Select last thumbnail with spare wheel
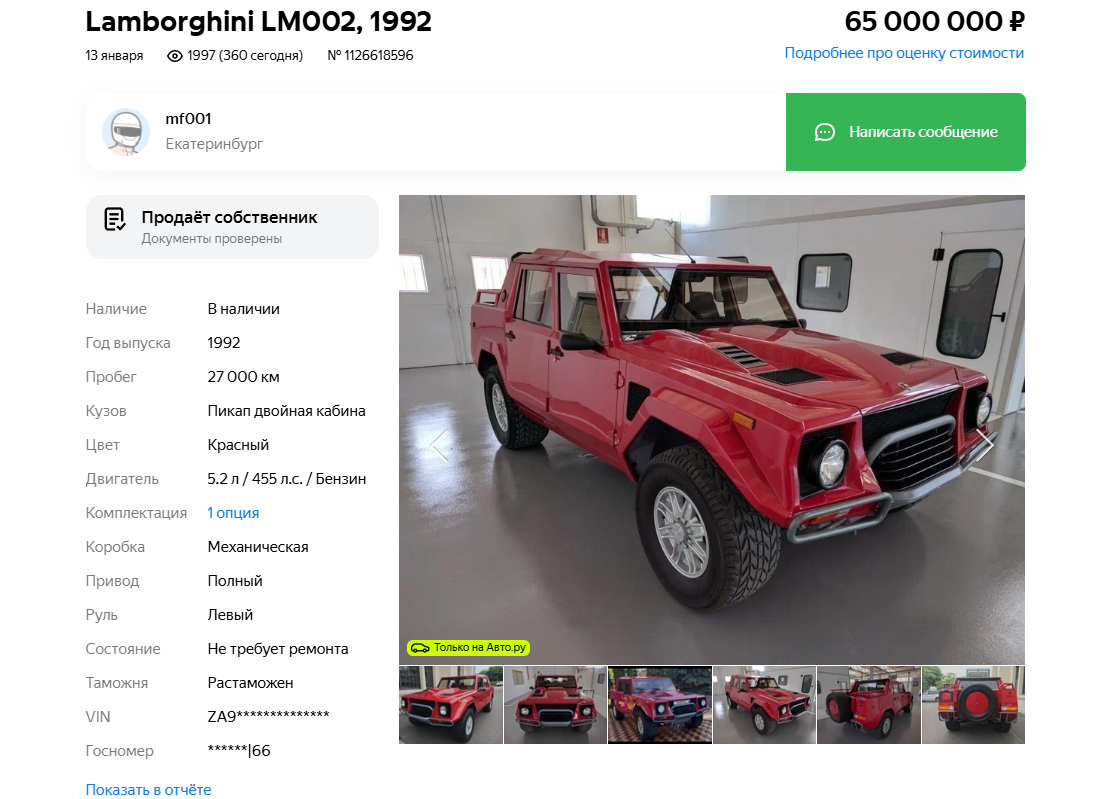1099x799 pixels. (x=973, y=704)
